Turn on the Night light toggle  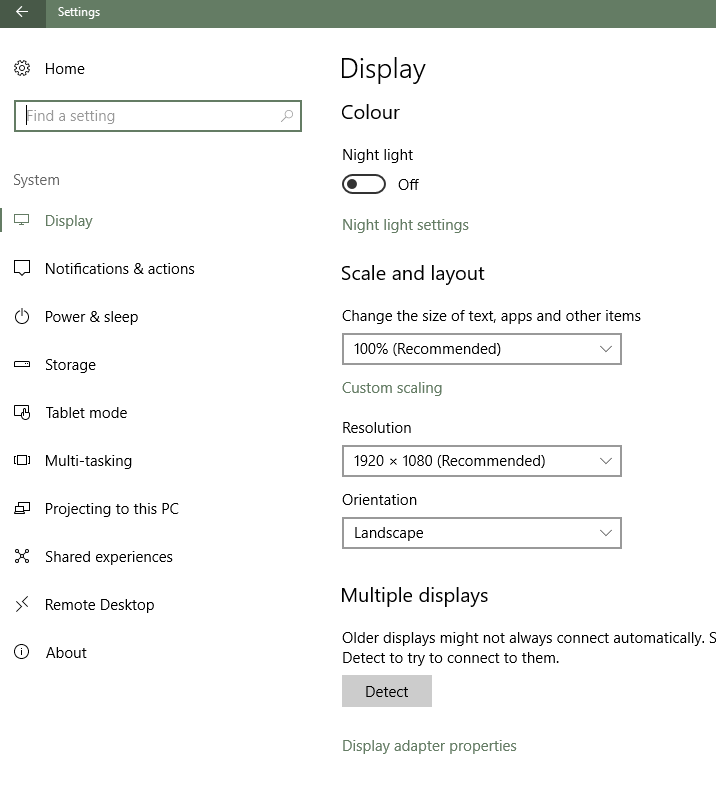click(x=363, y=184)
